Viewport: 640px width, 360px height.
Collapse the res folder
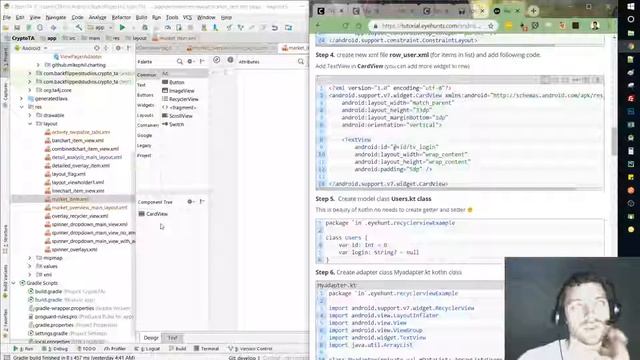click(x=22, y=107)
